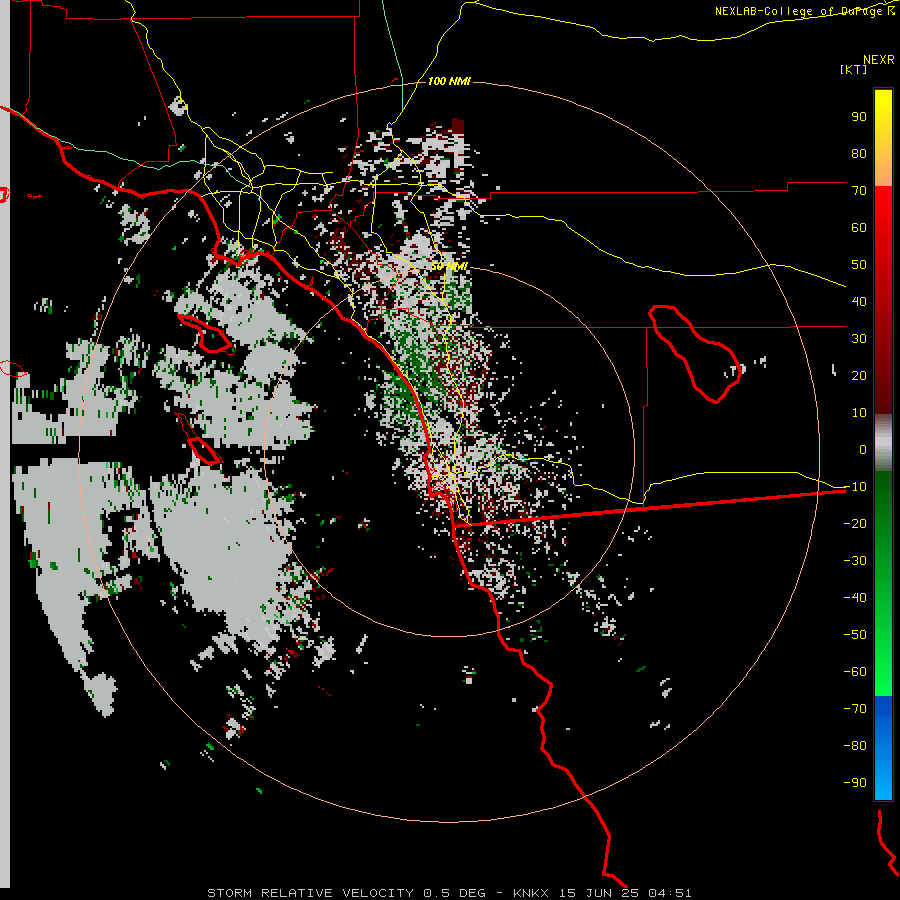Viewport: 900px width, 900px height.
Task: Click the [KT] units label
Action: 854,69
